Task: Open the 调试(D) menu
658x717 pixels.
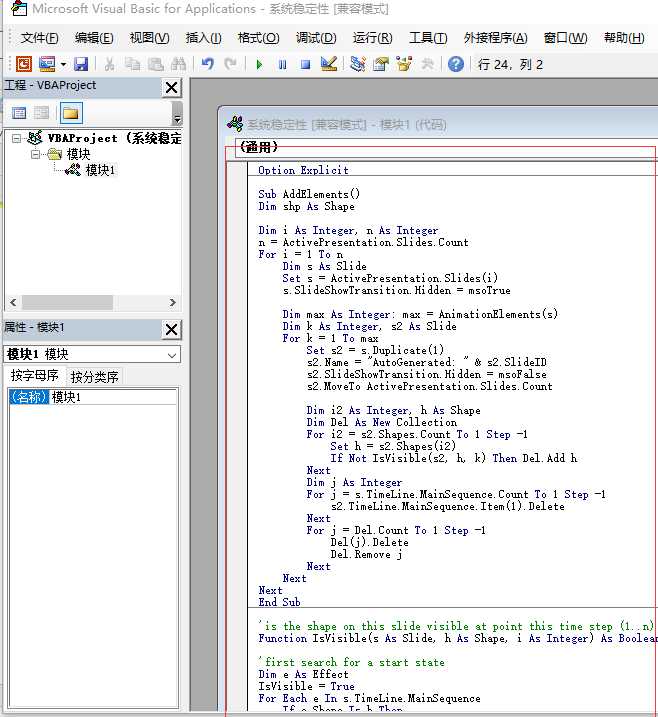Action: [316, 37]
